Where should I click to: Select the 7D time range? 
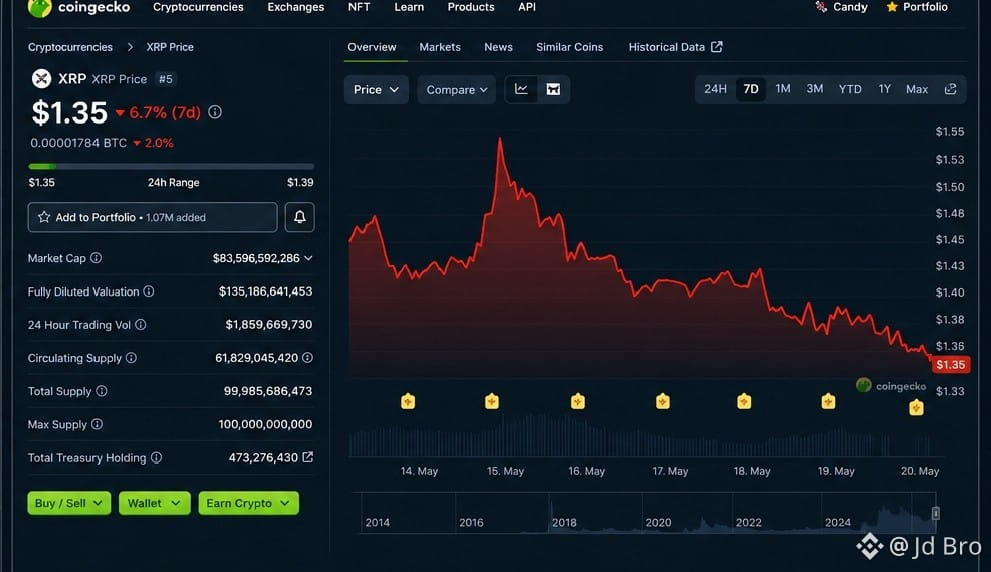coord(751,89)
